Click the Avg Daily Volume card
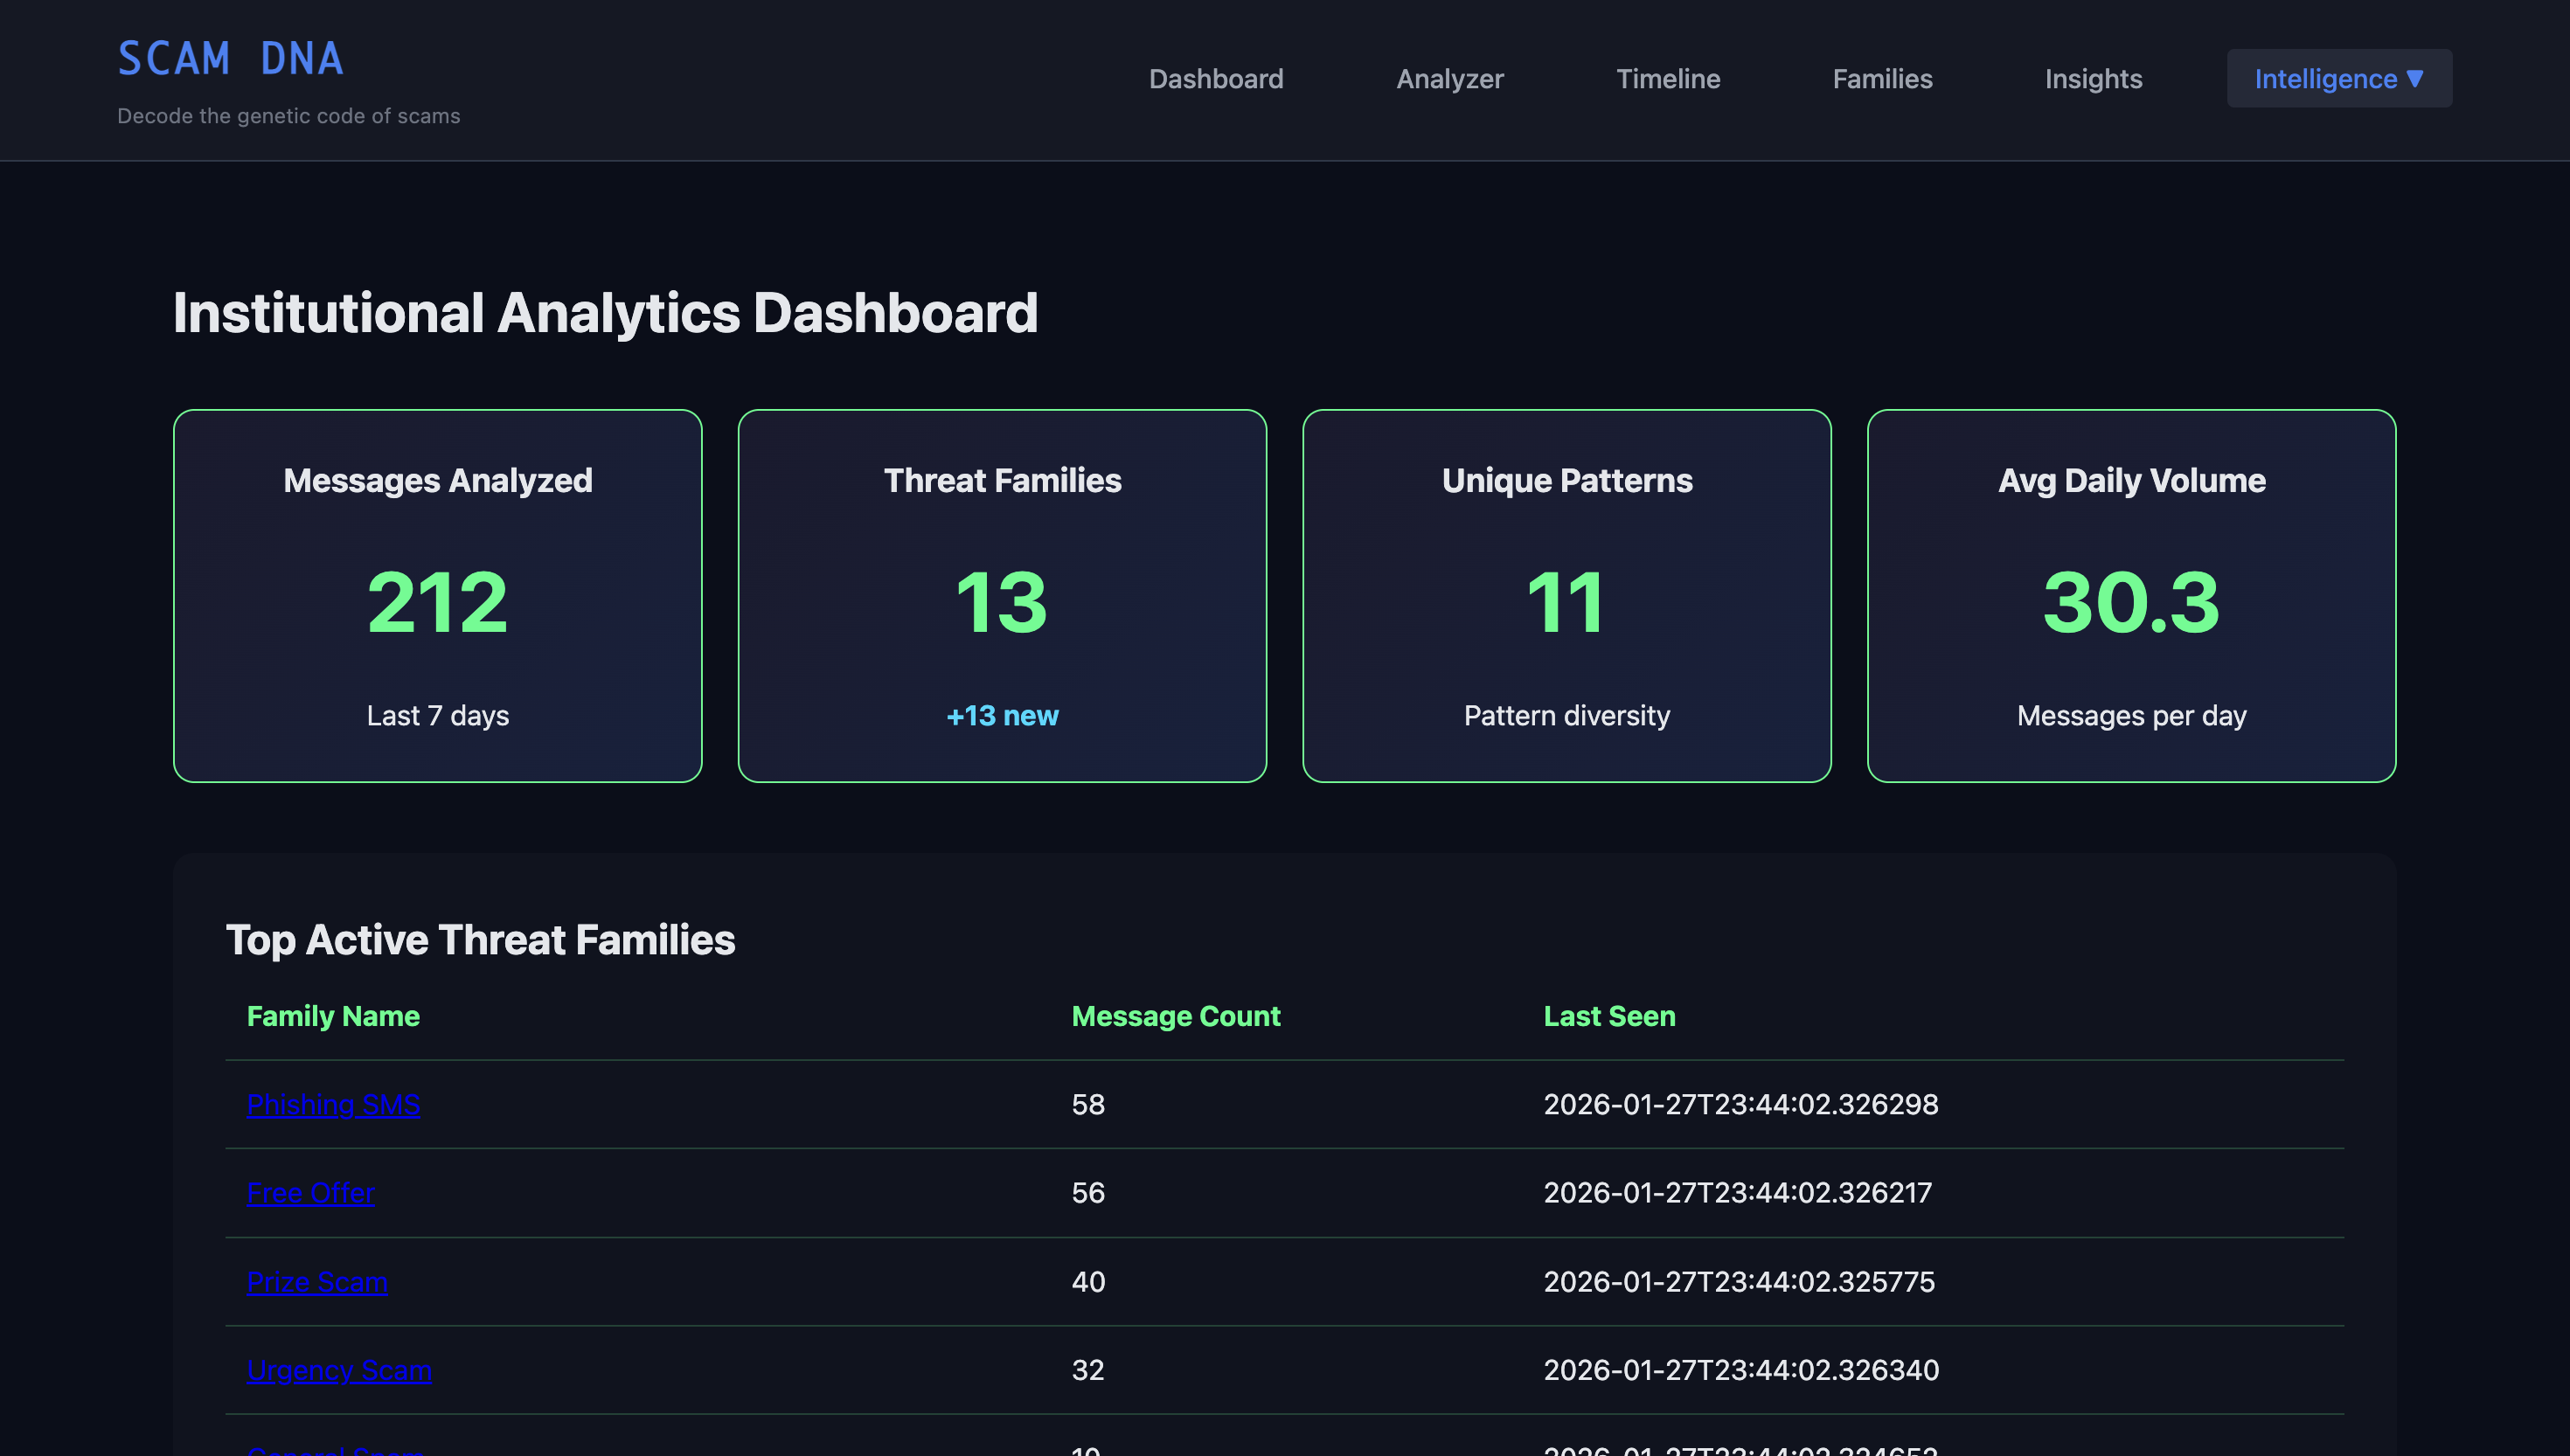Screen dimensions: 2570x1456 [x=2130, y=595]
